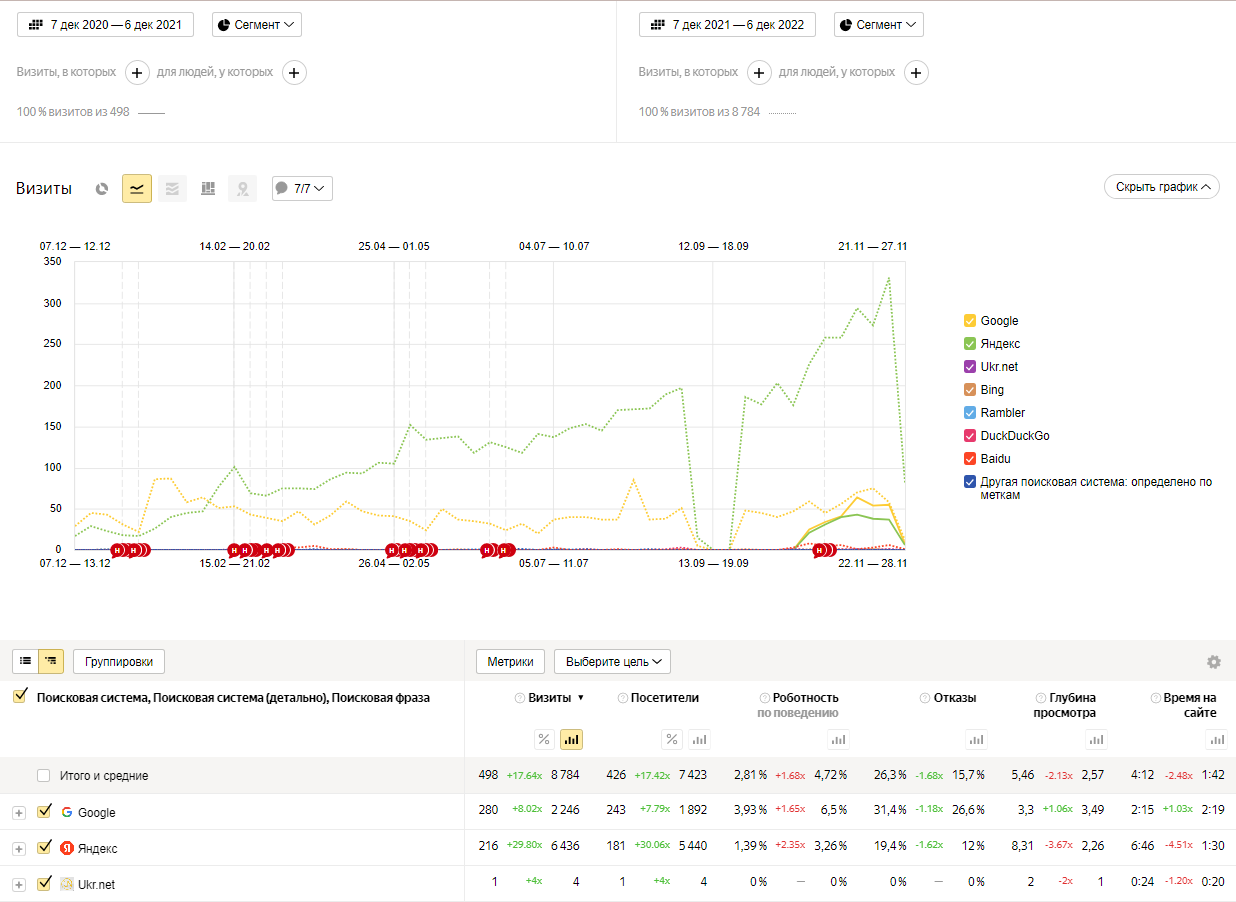This screenshot has width=1236, height=902.
Task: Click bar chart icon under Посетители
Action: 700,740
